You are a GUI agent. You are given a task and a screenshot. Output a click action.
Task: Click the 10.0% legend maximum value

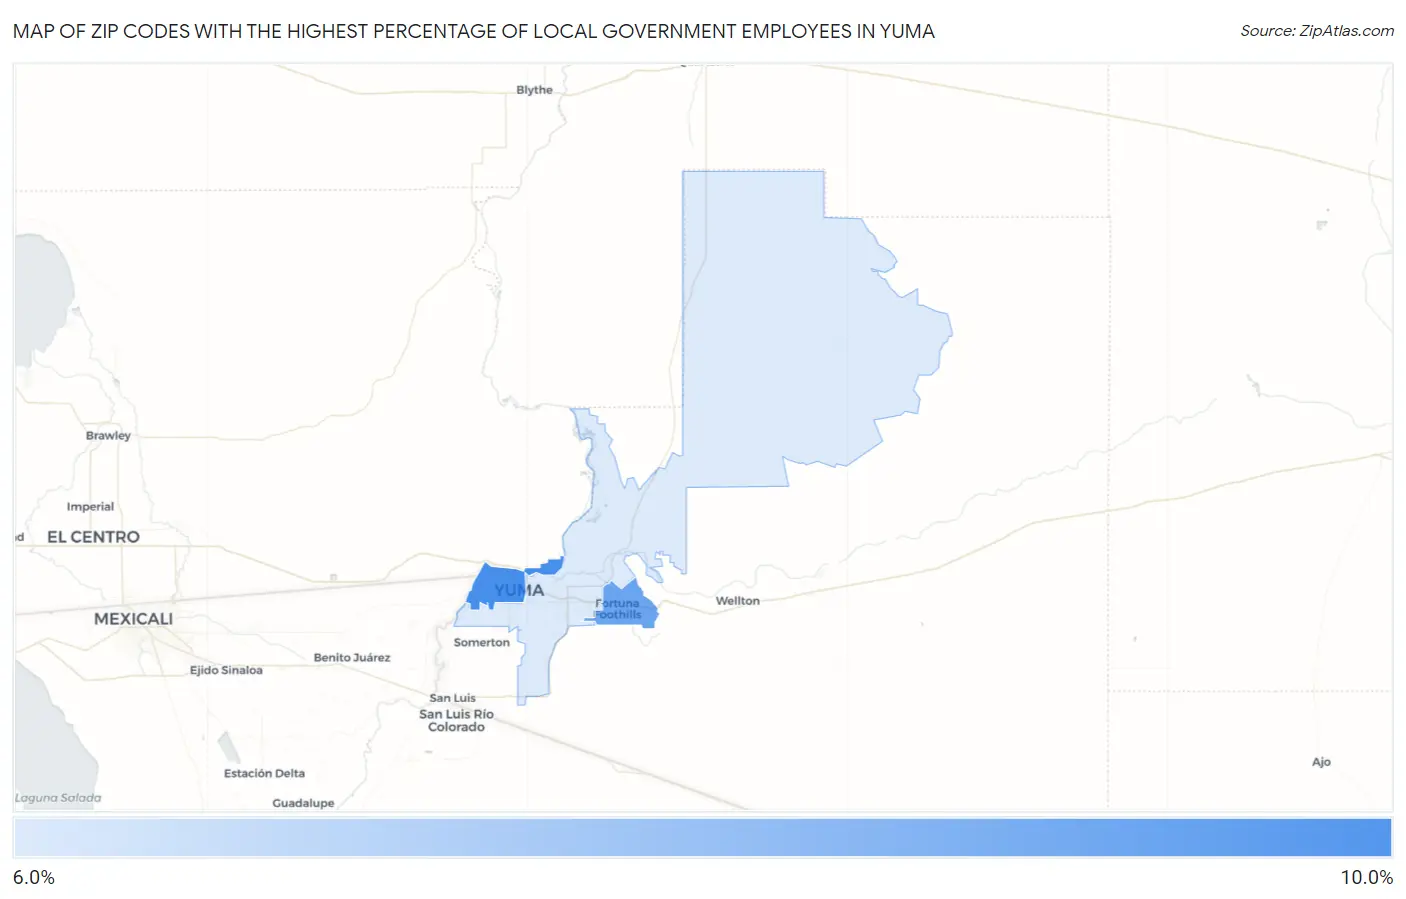point(1366,878)
